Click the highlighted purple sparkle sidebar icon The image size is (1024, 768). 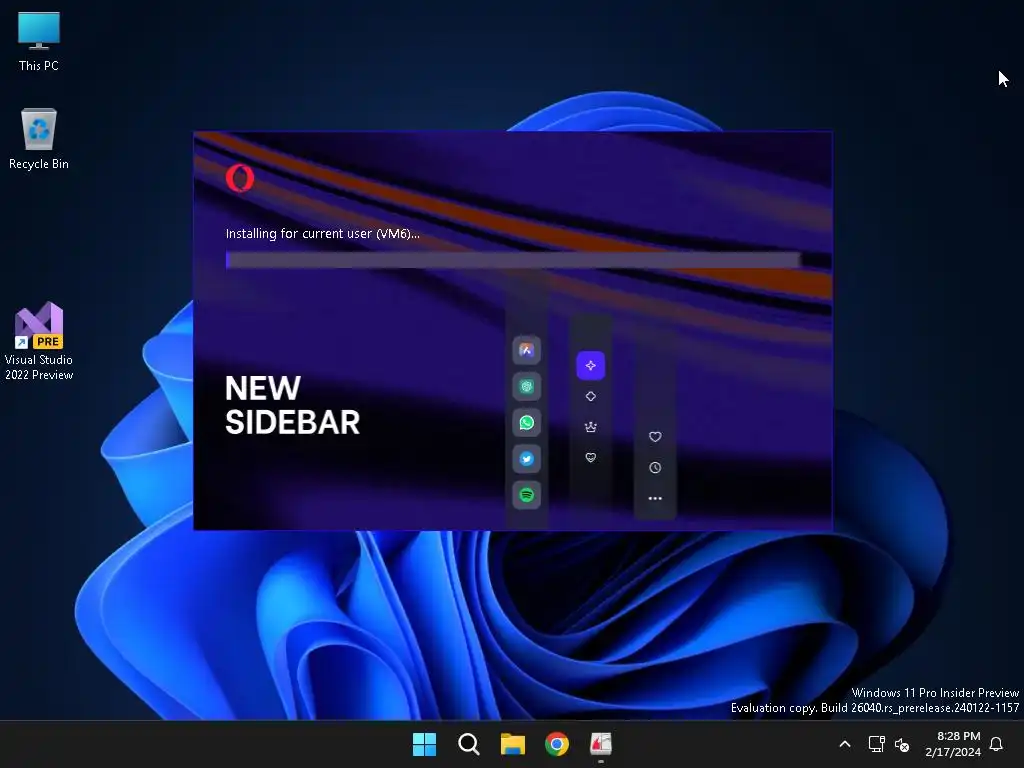pyautogui.click(x=590, y=366)
